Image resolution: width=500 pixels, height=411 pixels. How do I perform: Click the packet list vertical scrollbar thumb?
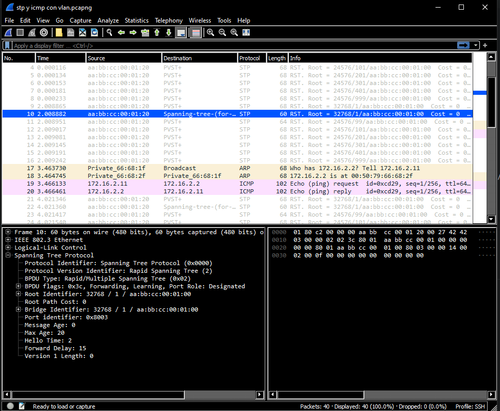click(x=491, y=102)
